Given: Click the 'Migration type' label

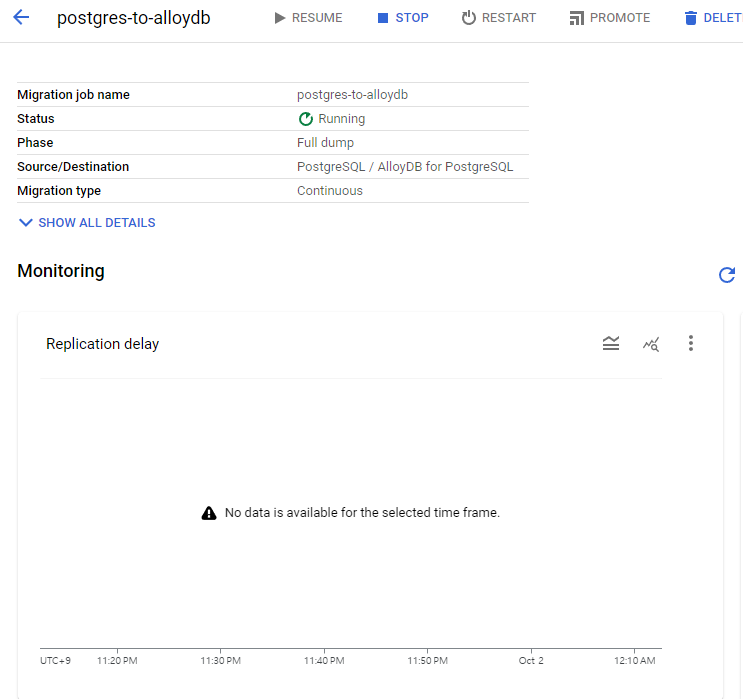Looking at the screenshot, I should (59, 191).
